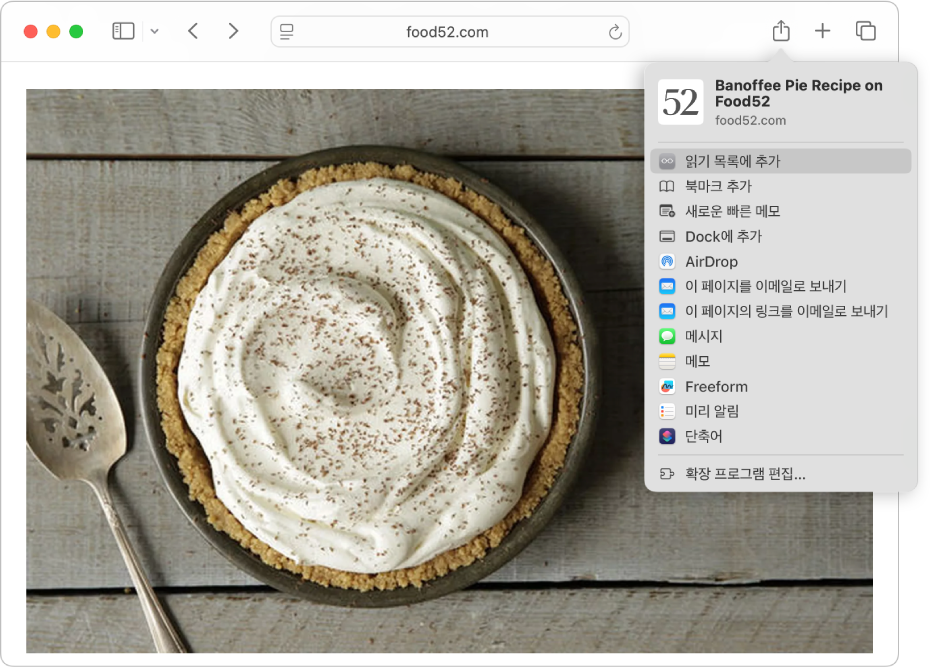931x668 pixels.
Task: Open the sidebar options dropdown chevron
Action: pyautogui.click(x=154, y=31)
